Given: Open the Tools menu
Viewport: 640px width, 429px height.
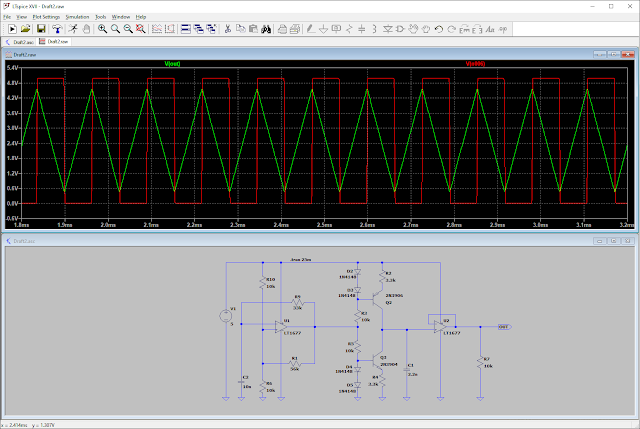Looking at the screenshot, I should click(100, 17).
